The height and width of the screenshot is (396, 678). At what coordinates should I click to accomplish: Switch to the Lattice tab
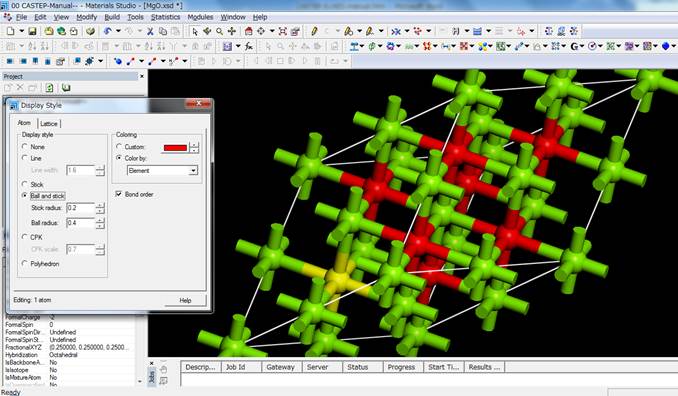point(49,124)
